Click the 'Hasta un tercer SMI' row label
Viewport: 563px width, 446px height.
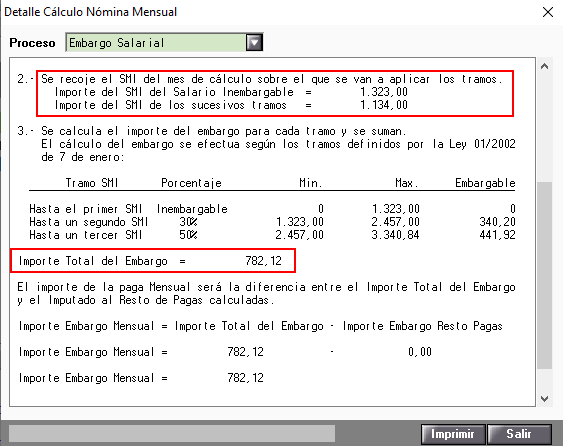pyautogui.click(x=86, y=235)
